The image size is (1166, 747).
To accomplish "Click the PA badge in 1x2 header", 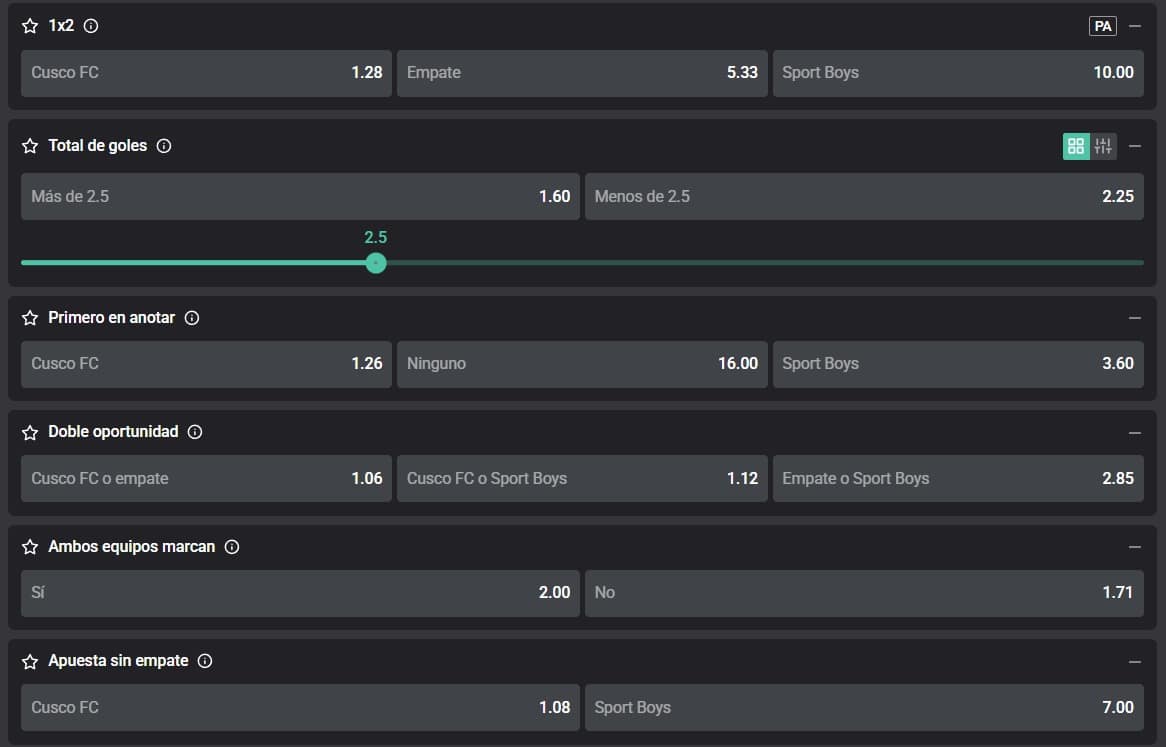I will pyautogui.click(x=1102, y=27).
